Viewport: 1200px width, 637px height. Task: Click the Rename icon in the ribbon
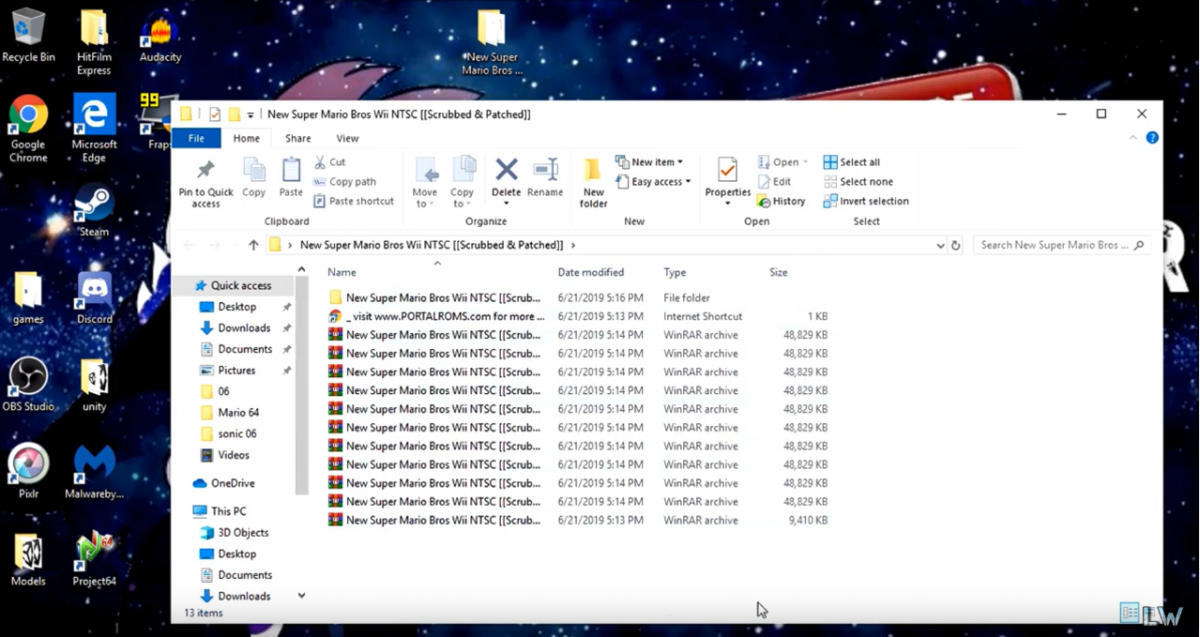(544, 175)
